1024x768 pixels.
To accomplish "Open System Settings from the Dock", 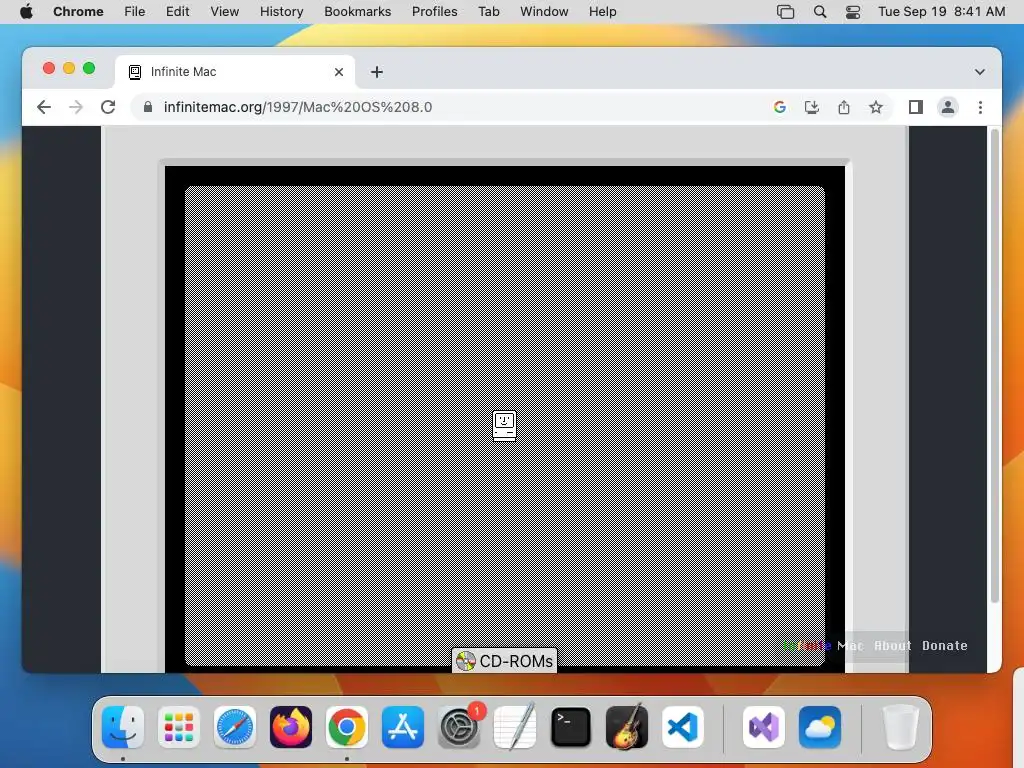I will coord(458,727).
